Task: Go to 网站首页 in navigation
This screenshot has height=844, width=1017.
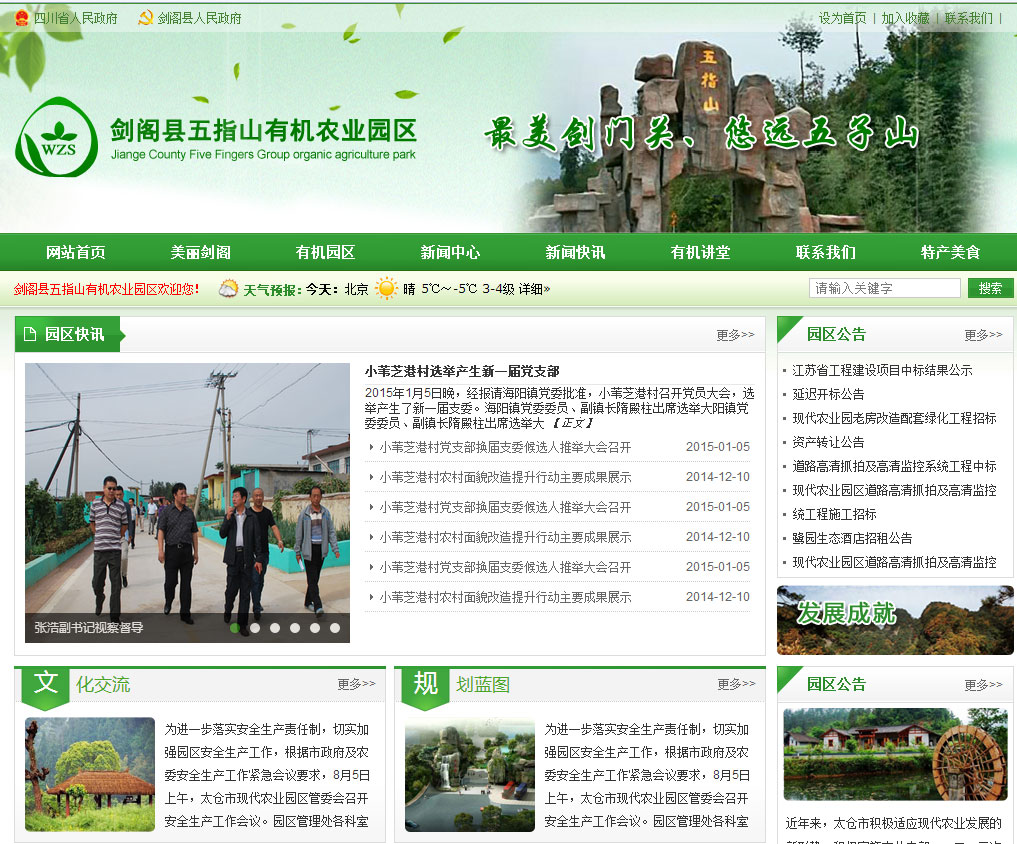Action: pos(75,252)
